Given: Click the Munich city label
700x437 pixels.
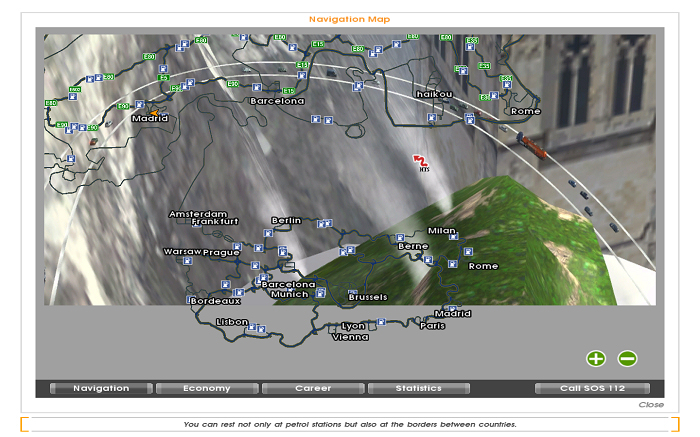Looking at the screenshot, I should click(289, 294).
